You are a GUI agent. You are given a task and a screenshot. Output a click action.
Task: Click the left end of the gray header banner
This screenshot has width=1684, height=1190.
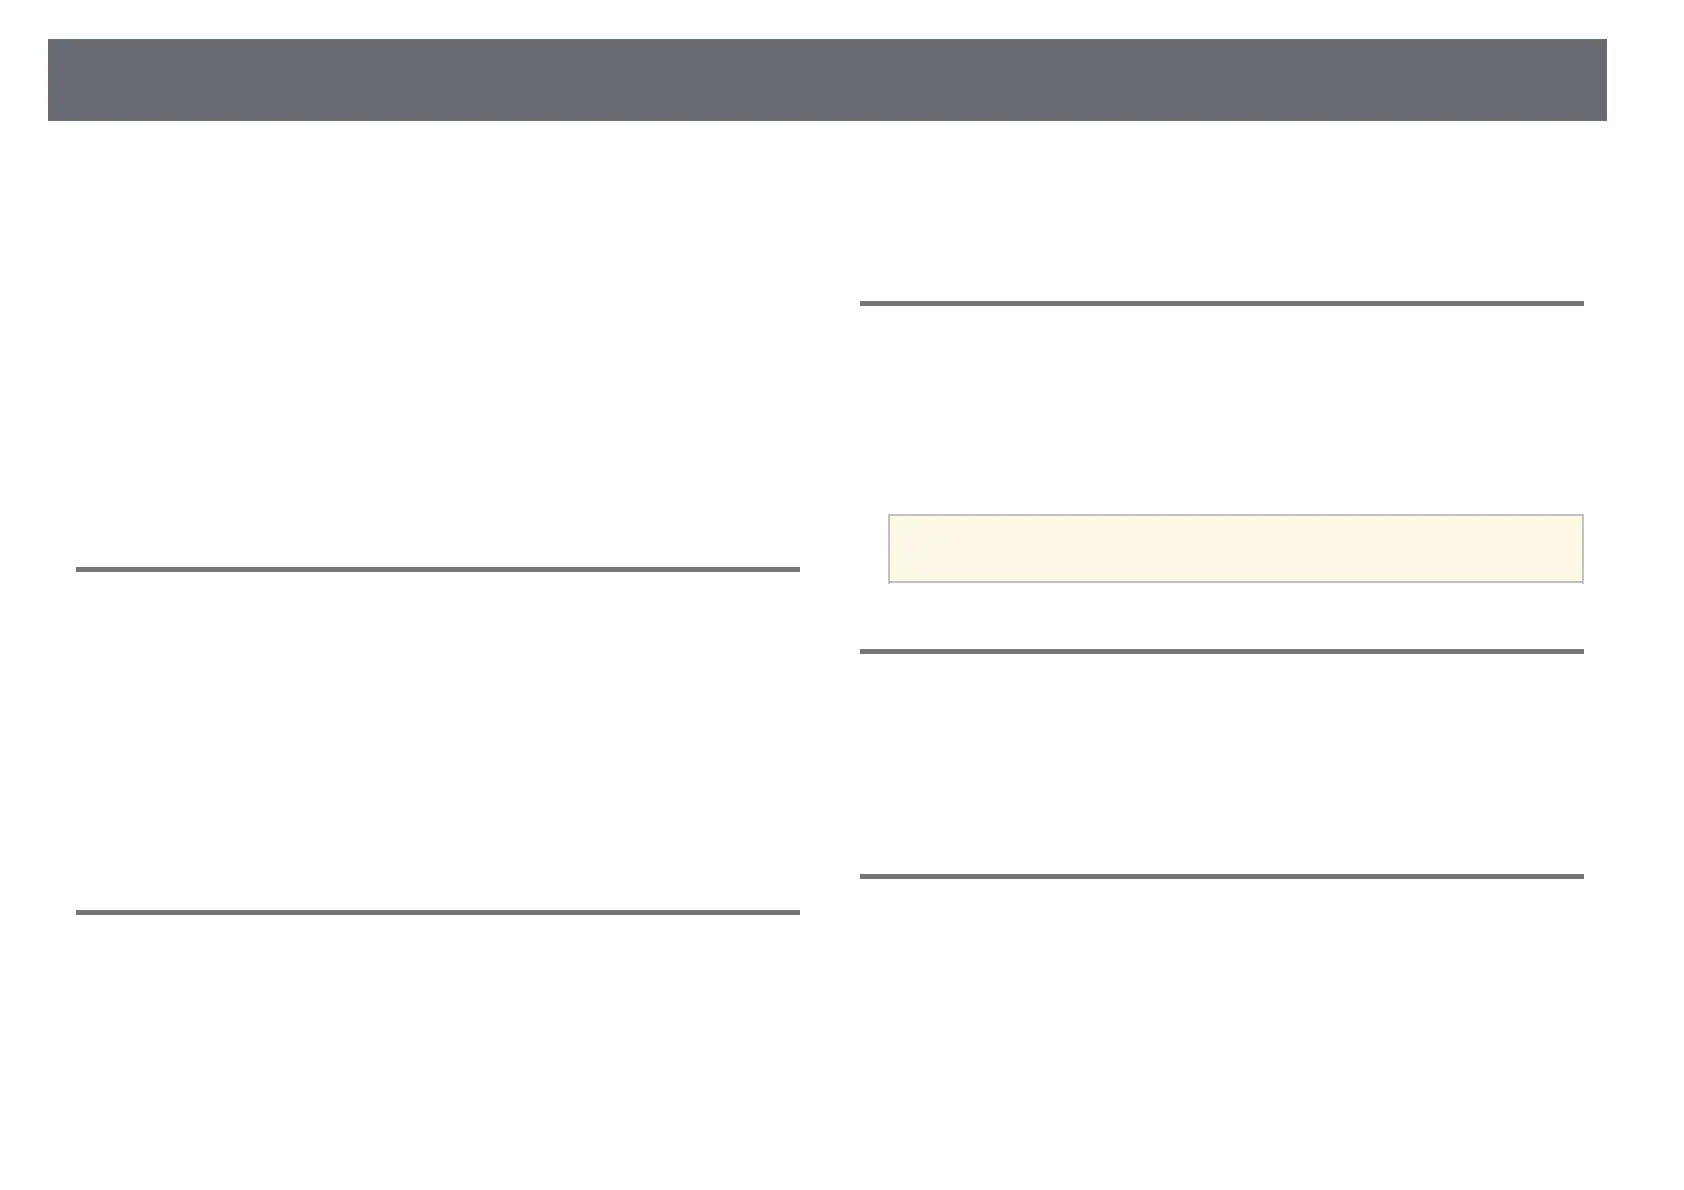point(60,80)
